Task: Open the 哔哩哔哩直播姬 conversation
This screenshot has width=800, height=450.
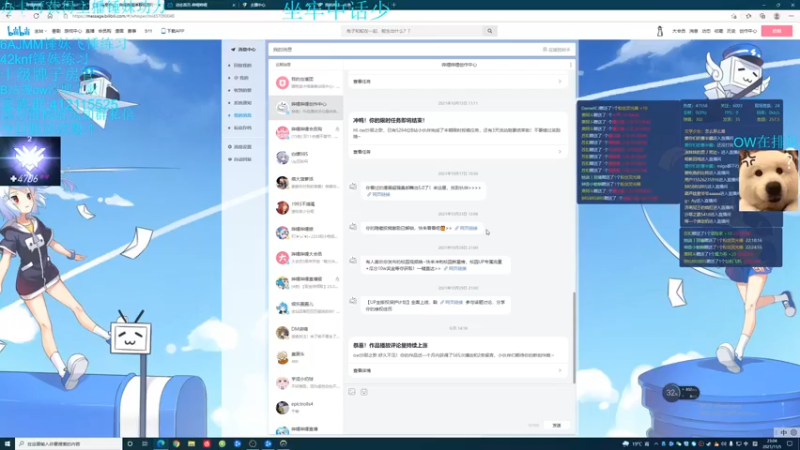Action: pyautogui.click(x=306, y=282)
